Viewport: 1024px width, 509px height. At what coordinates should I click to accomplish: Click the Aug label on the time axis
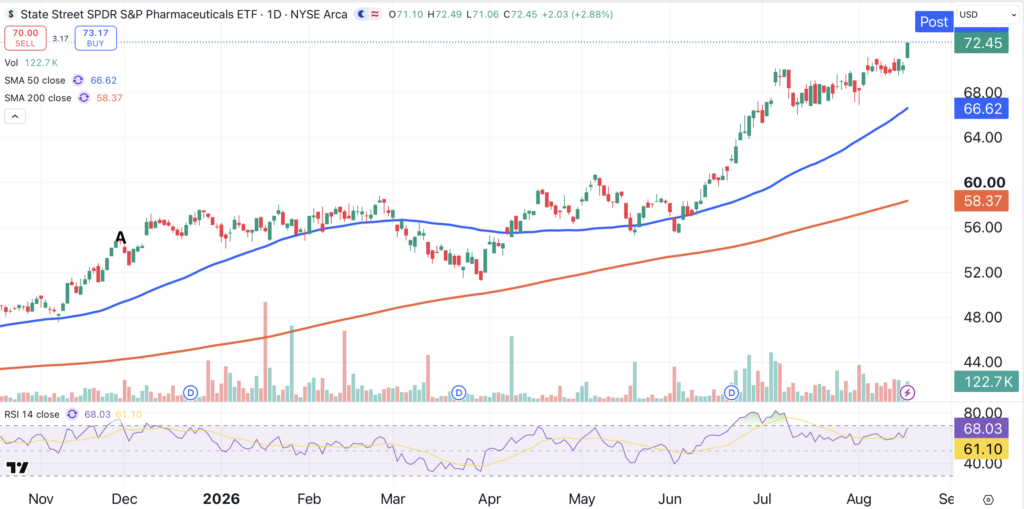(x=861, y=500)
